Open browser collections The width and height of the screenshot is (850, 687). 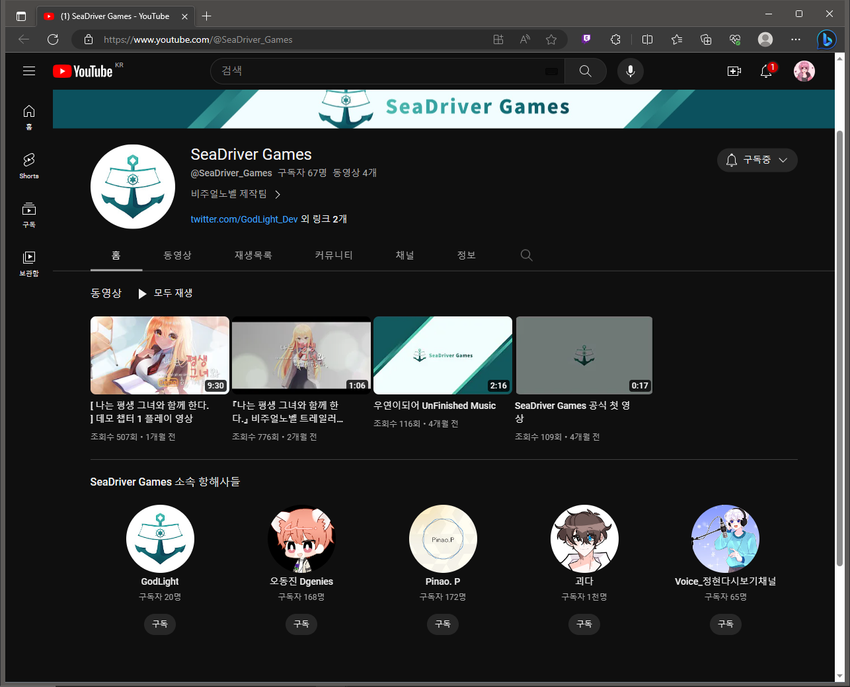tap(706, 40)
